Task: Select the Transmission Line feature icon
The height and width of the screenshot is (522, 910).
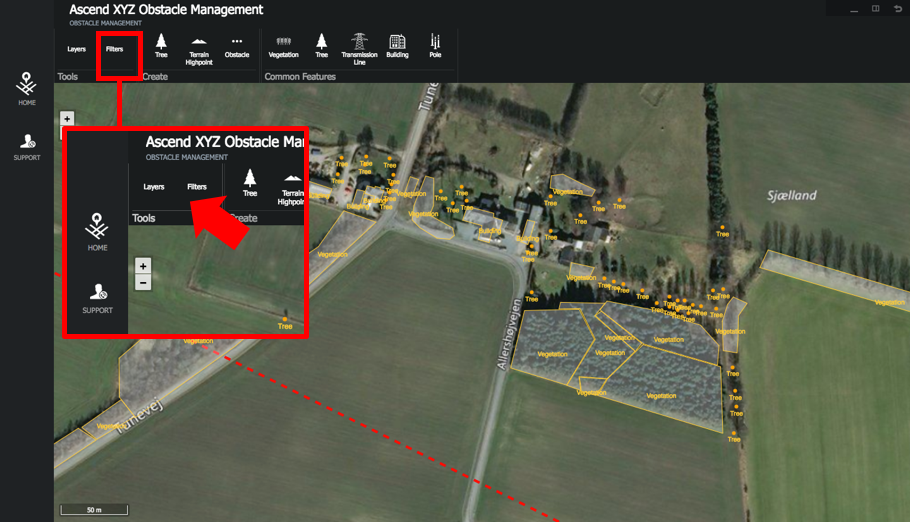Action: 359,49
